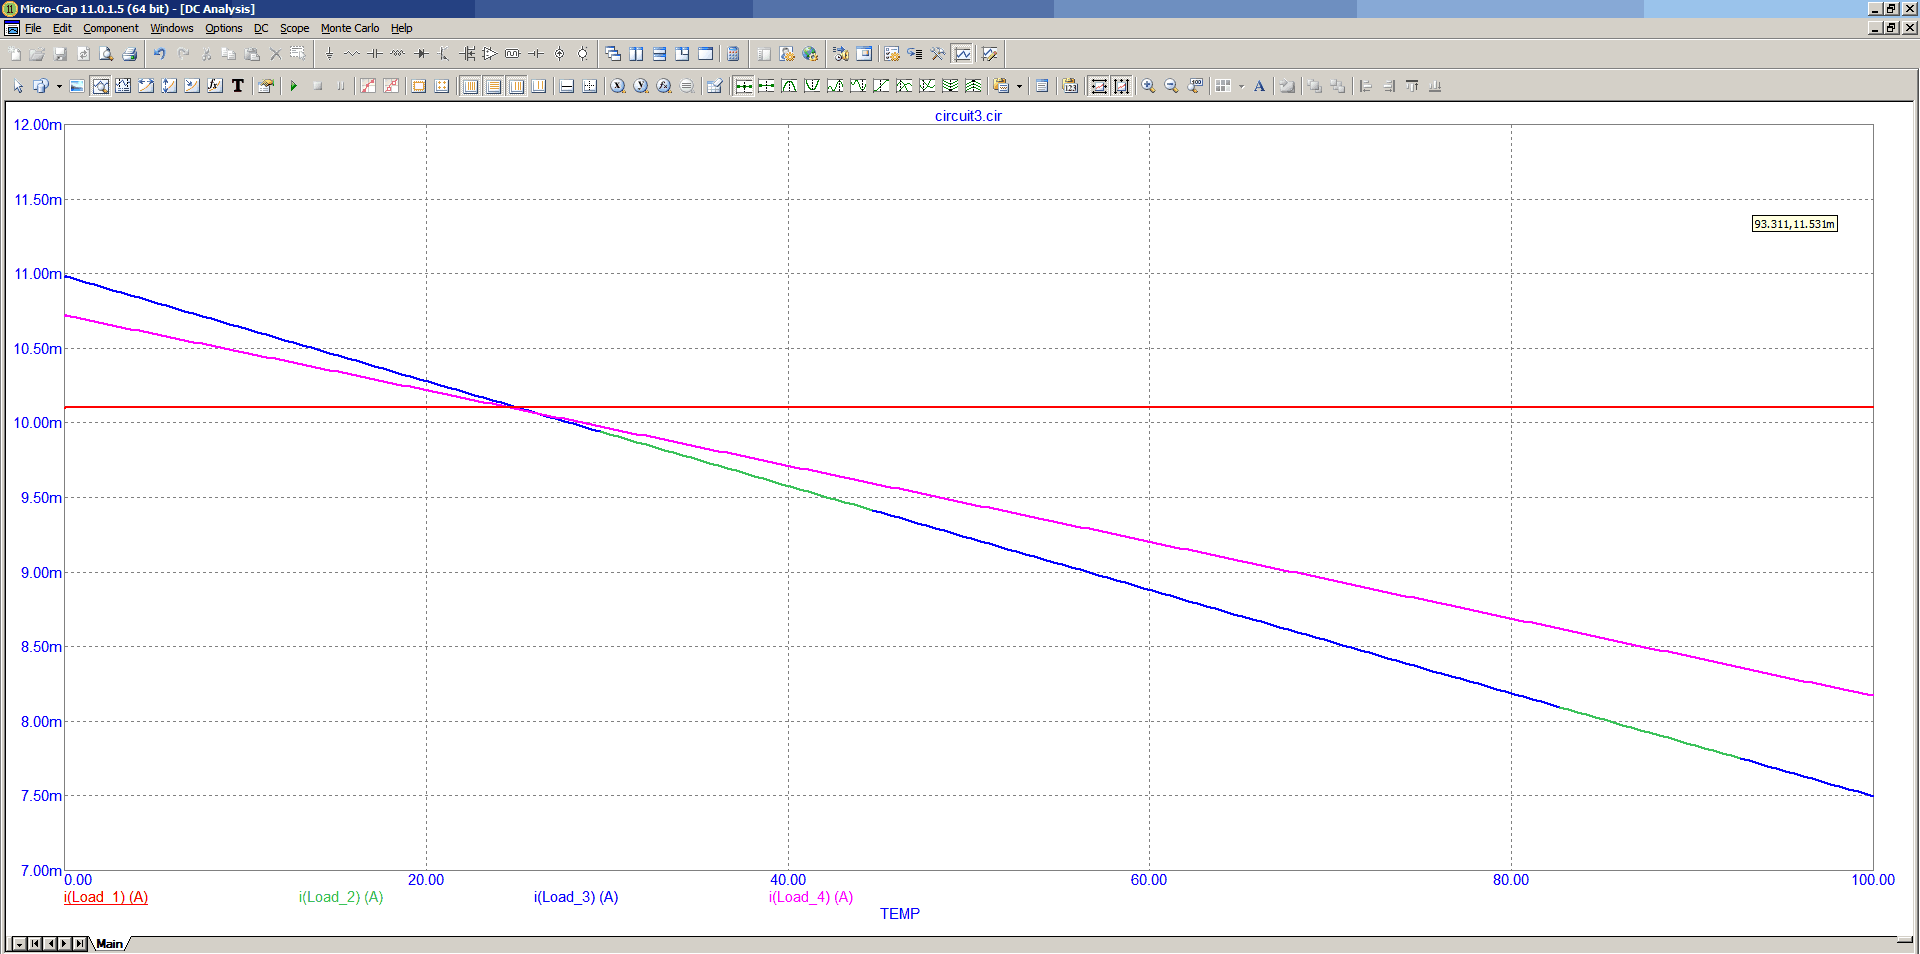Go to first page tab button
This screenshot has width=1920, height=954.
click(35, 943)
